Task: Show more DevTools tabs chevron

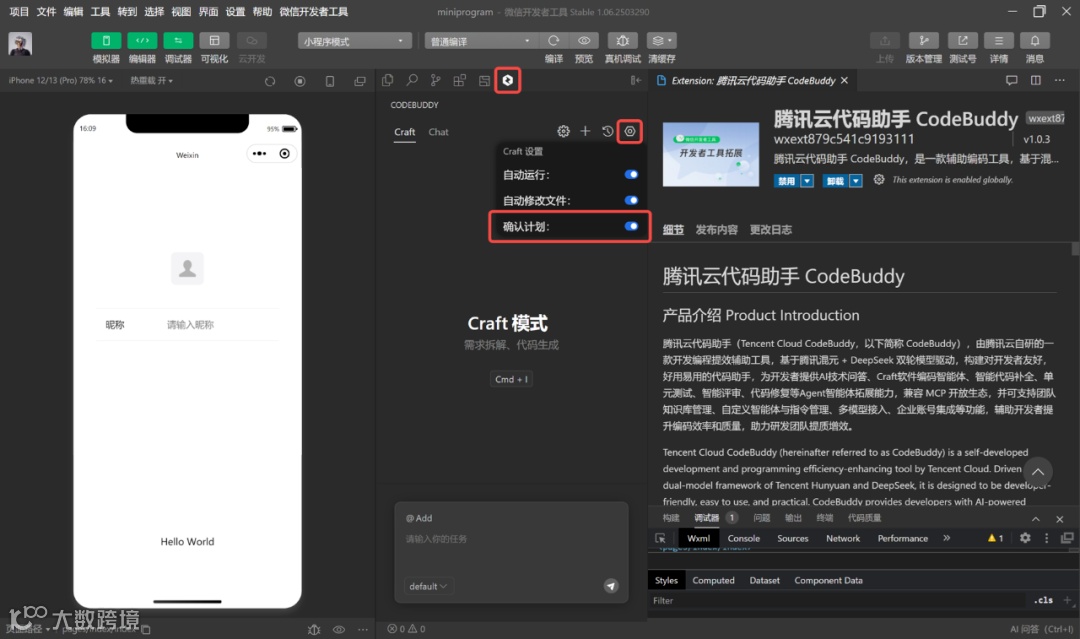Action: 946,538
